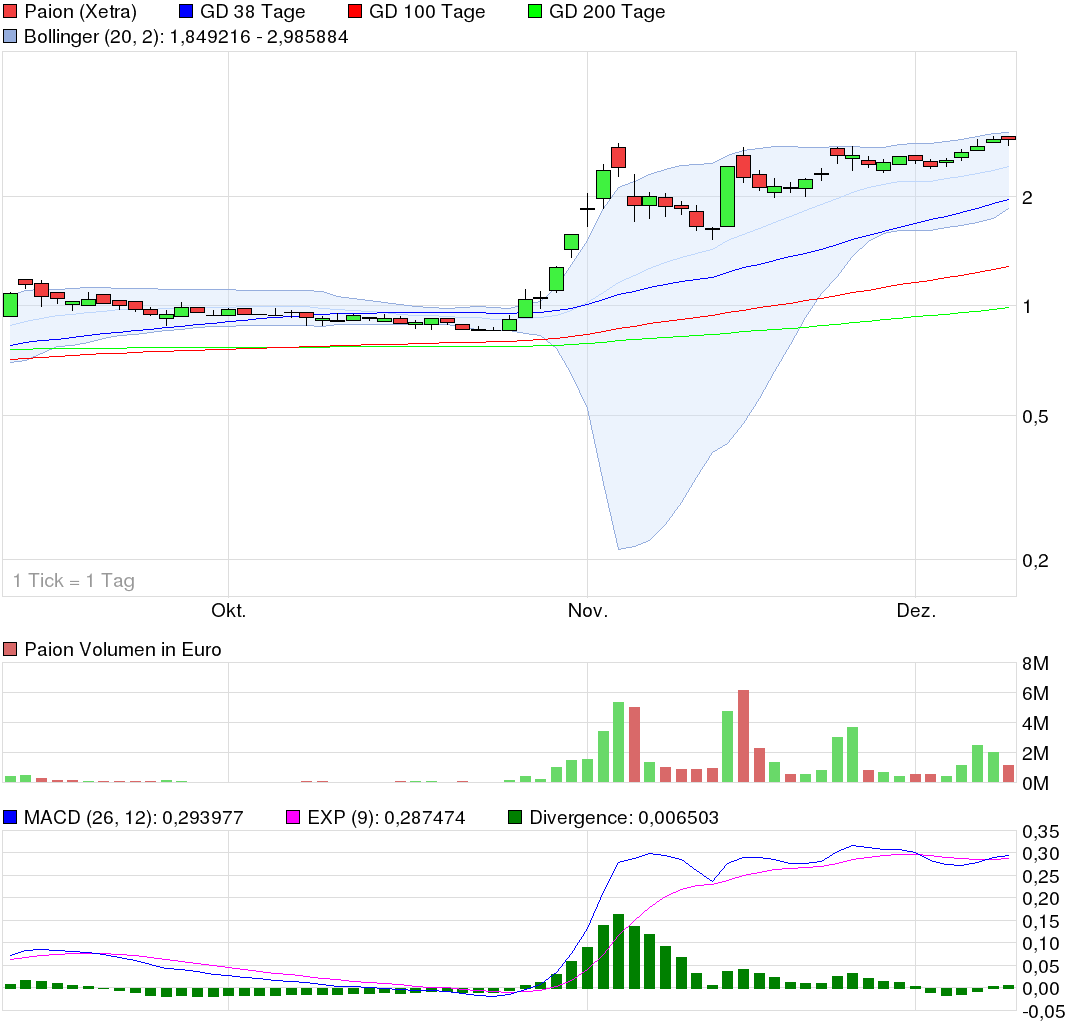Click the tallest dark green divergence bar
The image size is (1090, 1030).
point(619,951)
